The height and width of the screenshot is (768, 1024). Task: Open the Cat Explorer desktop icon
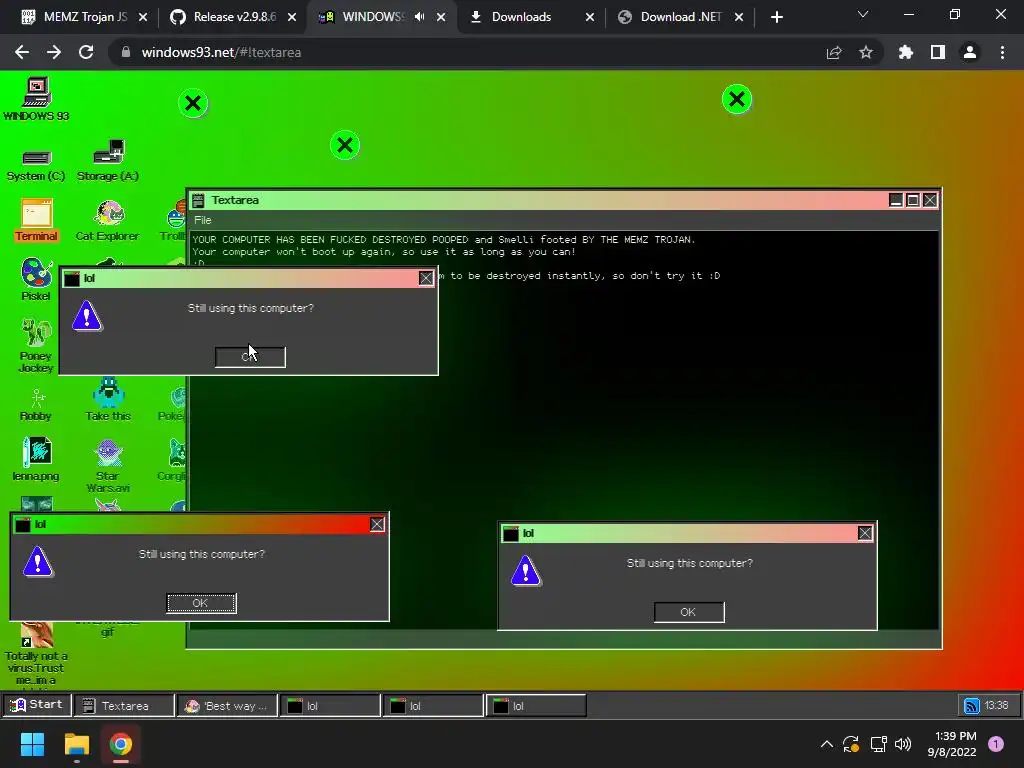point(108,221)
